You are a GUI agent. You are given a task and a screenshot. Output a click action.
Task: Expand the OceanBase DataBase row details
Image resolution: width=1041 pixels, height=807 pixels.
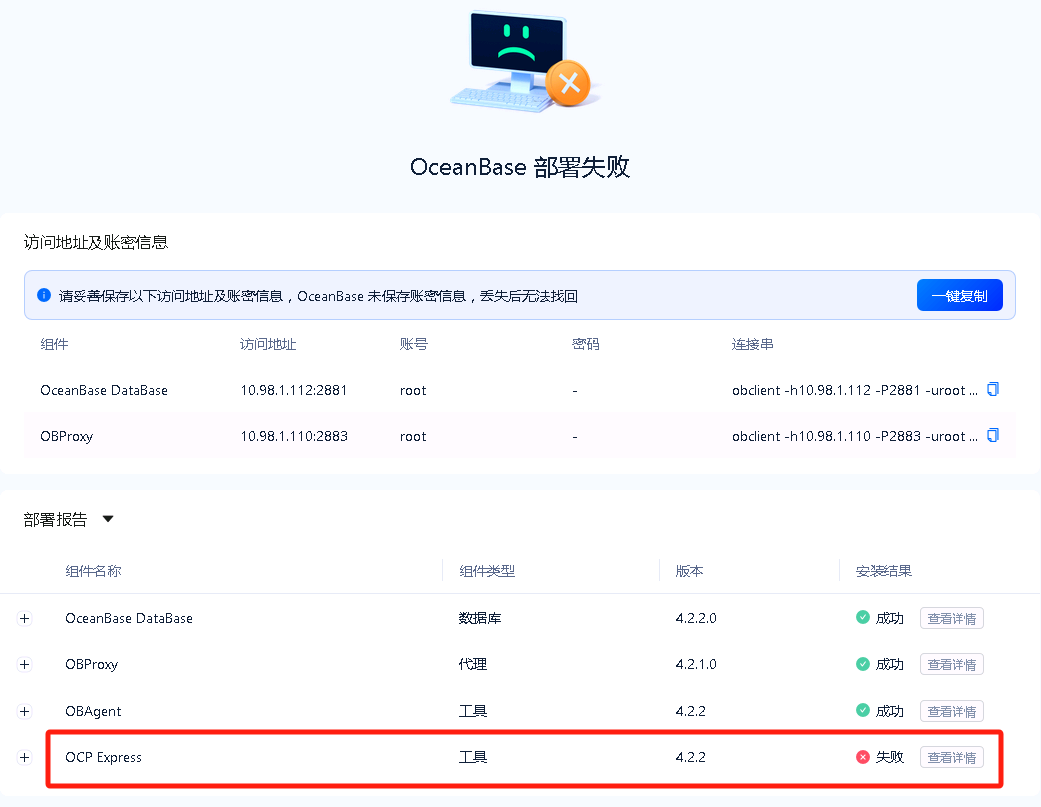pyautogui.click(x=24, y=617)
